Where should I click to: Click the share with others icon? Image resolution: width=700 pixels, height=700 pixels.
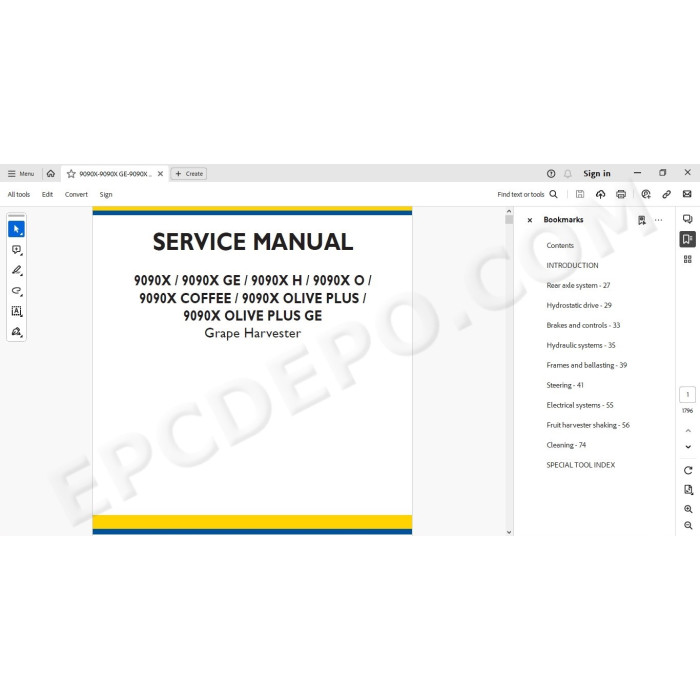646,194
